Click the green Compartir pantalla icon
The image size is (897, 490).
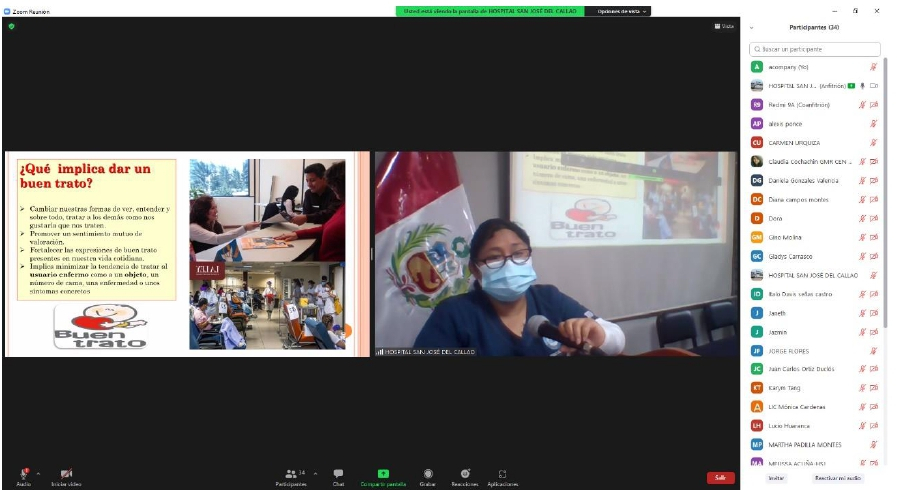(383, 473)
